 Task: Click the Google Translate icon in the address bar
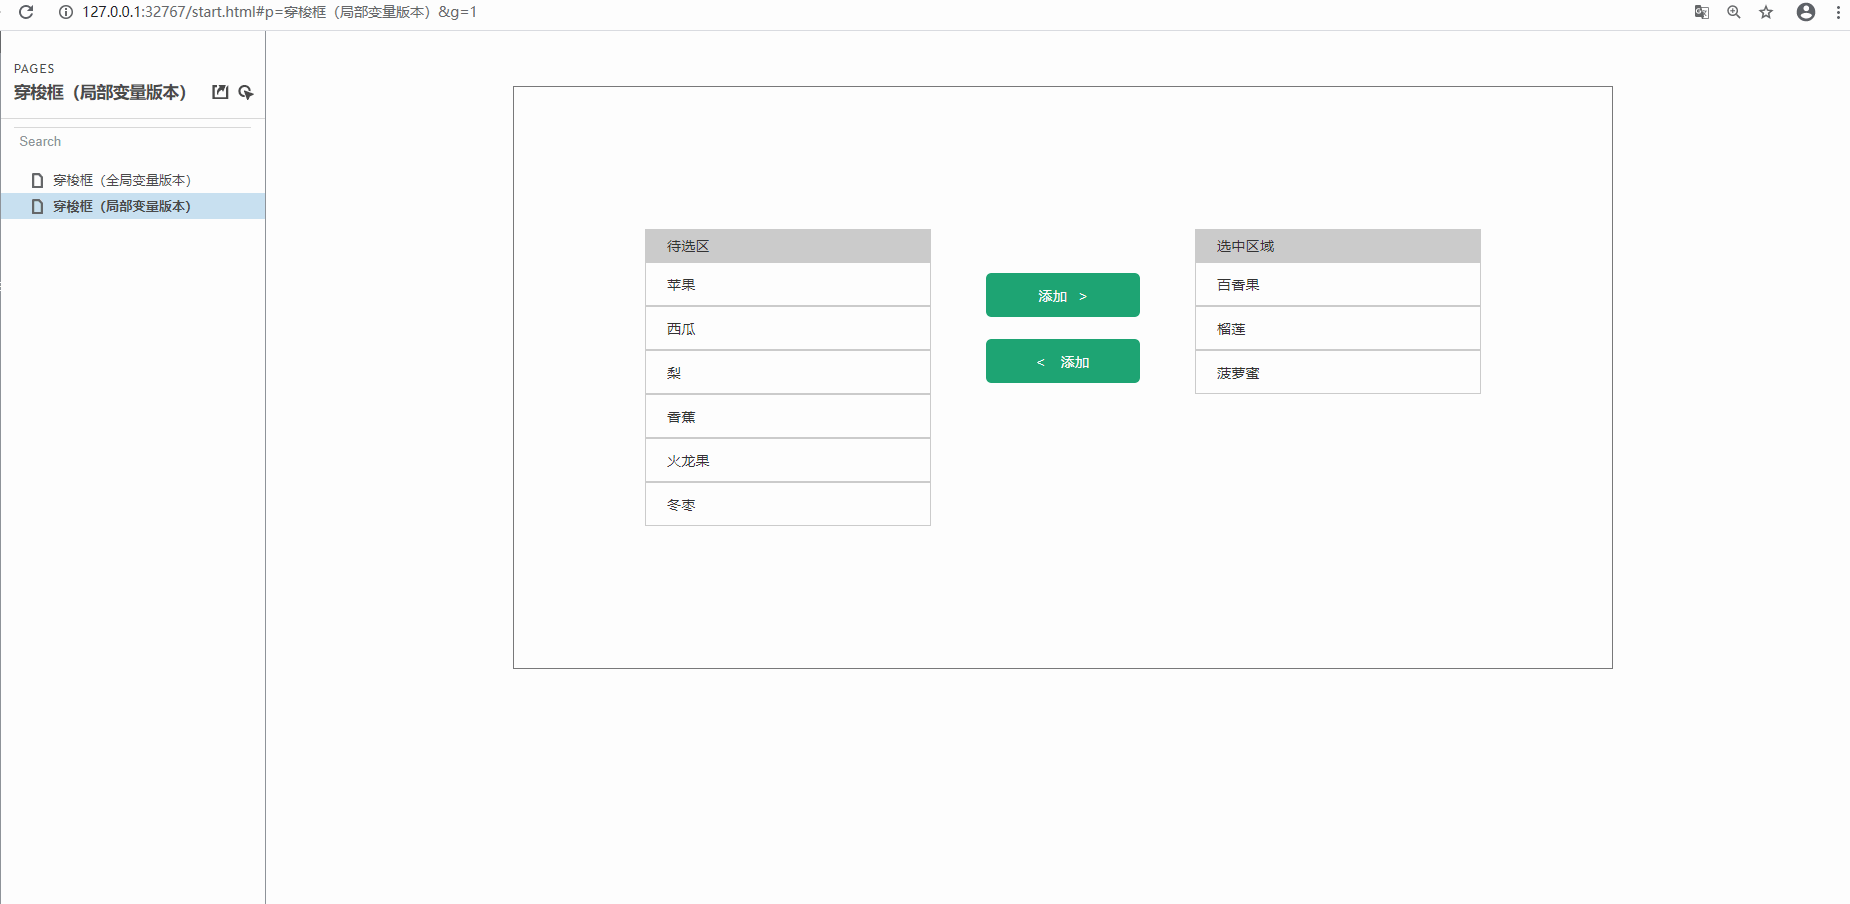(x=1701, y=12)
